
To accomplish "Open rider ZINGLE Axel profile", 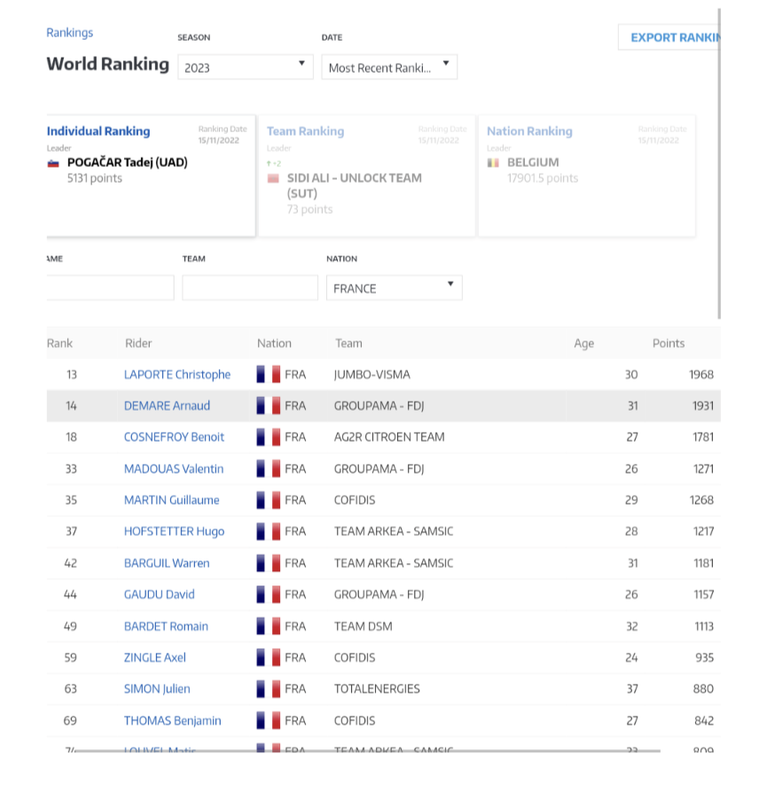I will (x=155, y=658).
